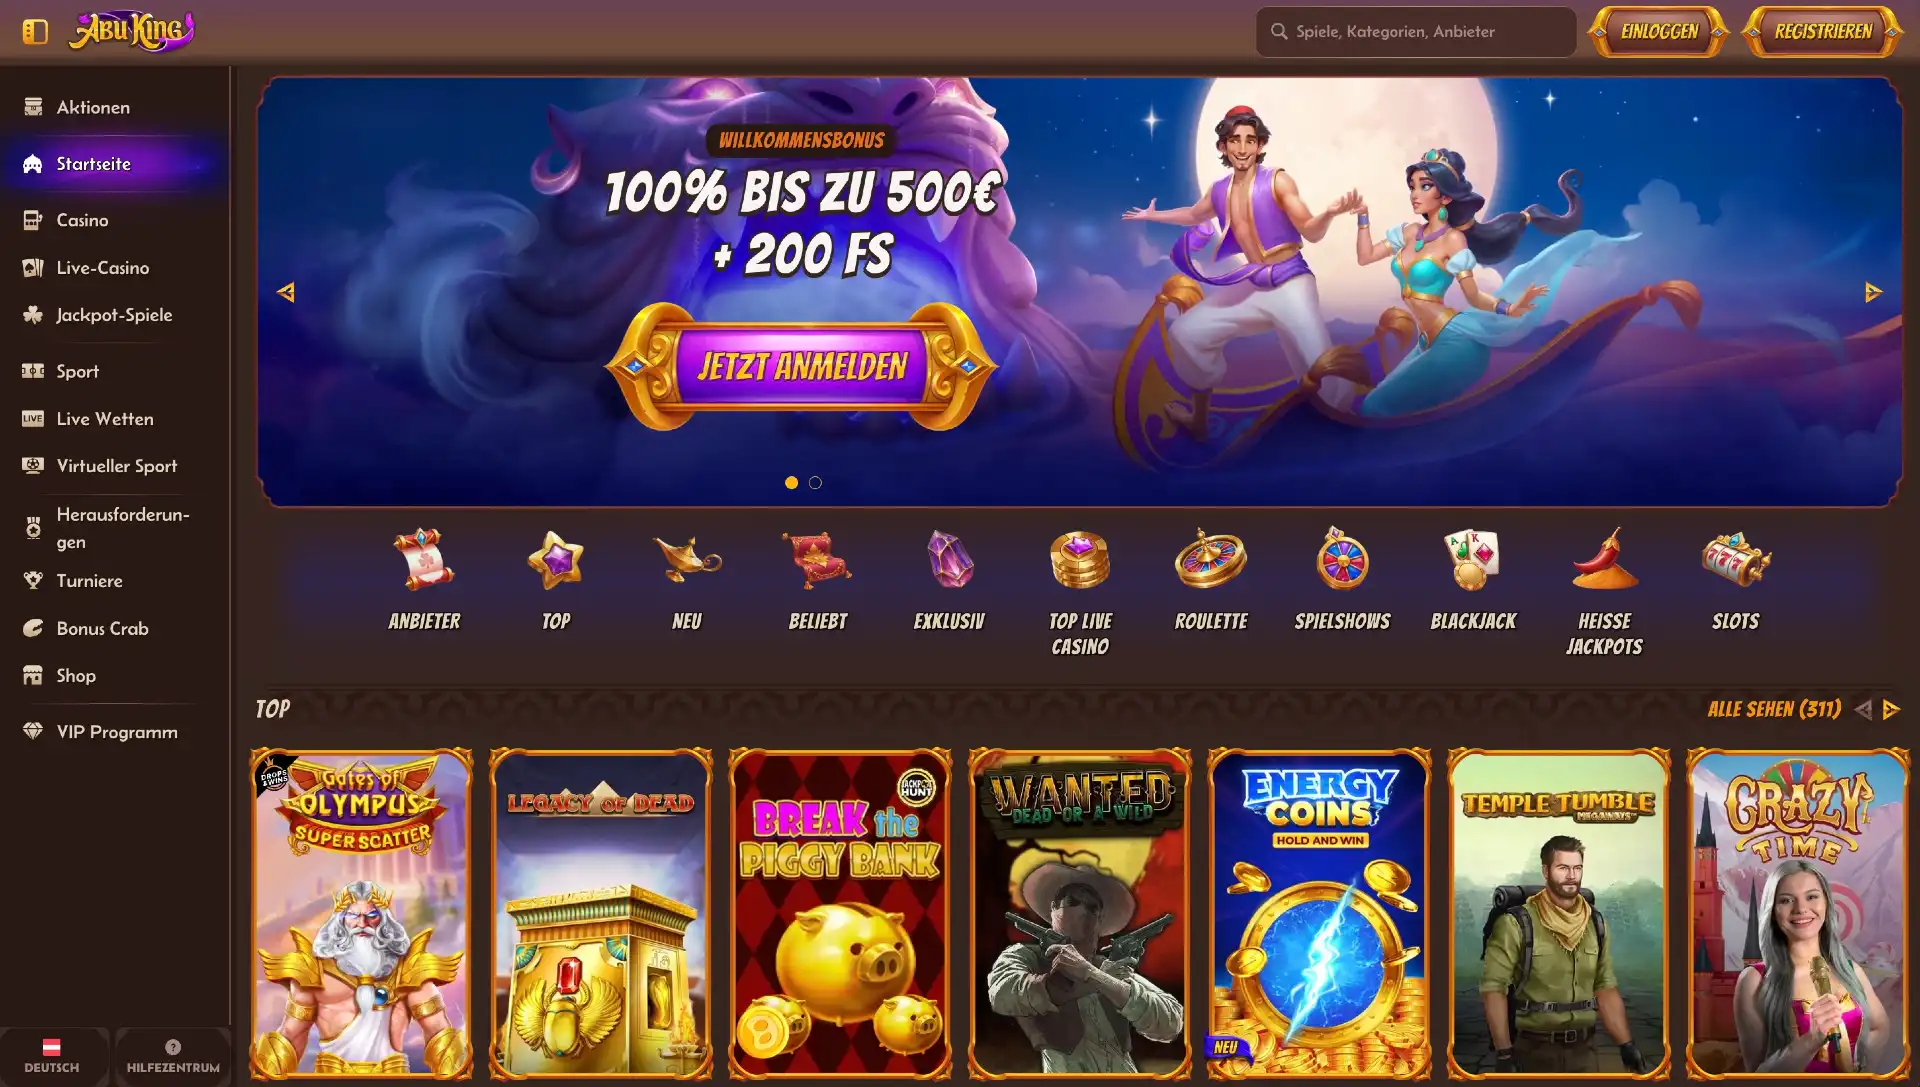Open the Slots machine category icon
This screenshot has height=1087, width=1920.
(x=1736, y=560)
